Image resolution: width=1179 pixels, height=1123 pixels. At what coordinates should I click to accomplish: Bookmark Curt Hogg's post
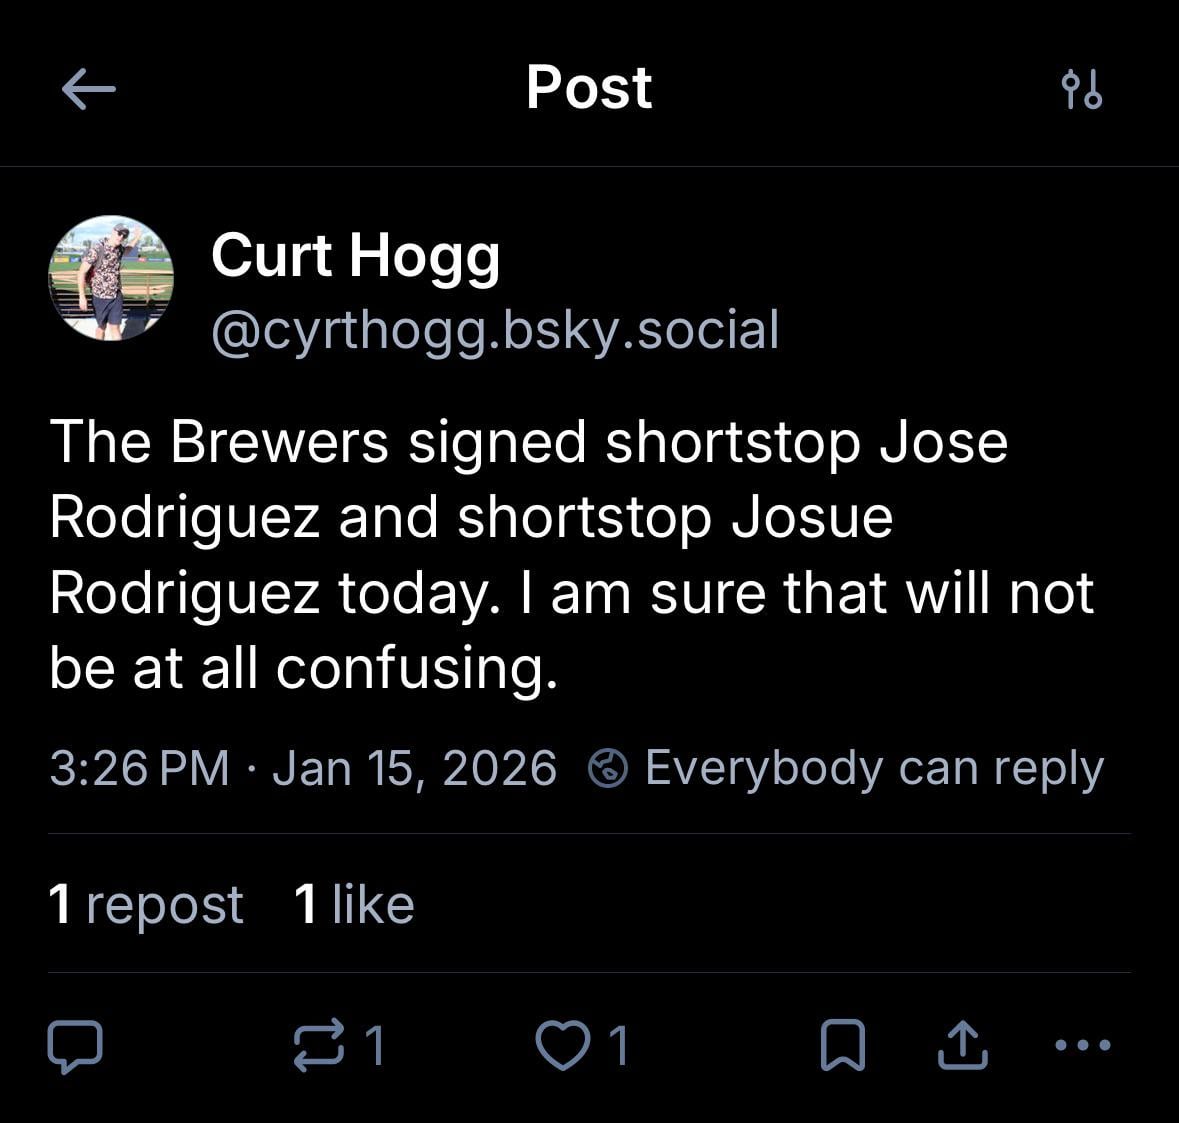tap(842, 1046)
